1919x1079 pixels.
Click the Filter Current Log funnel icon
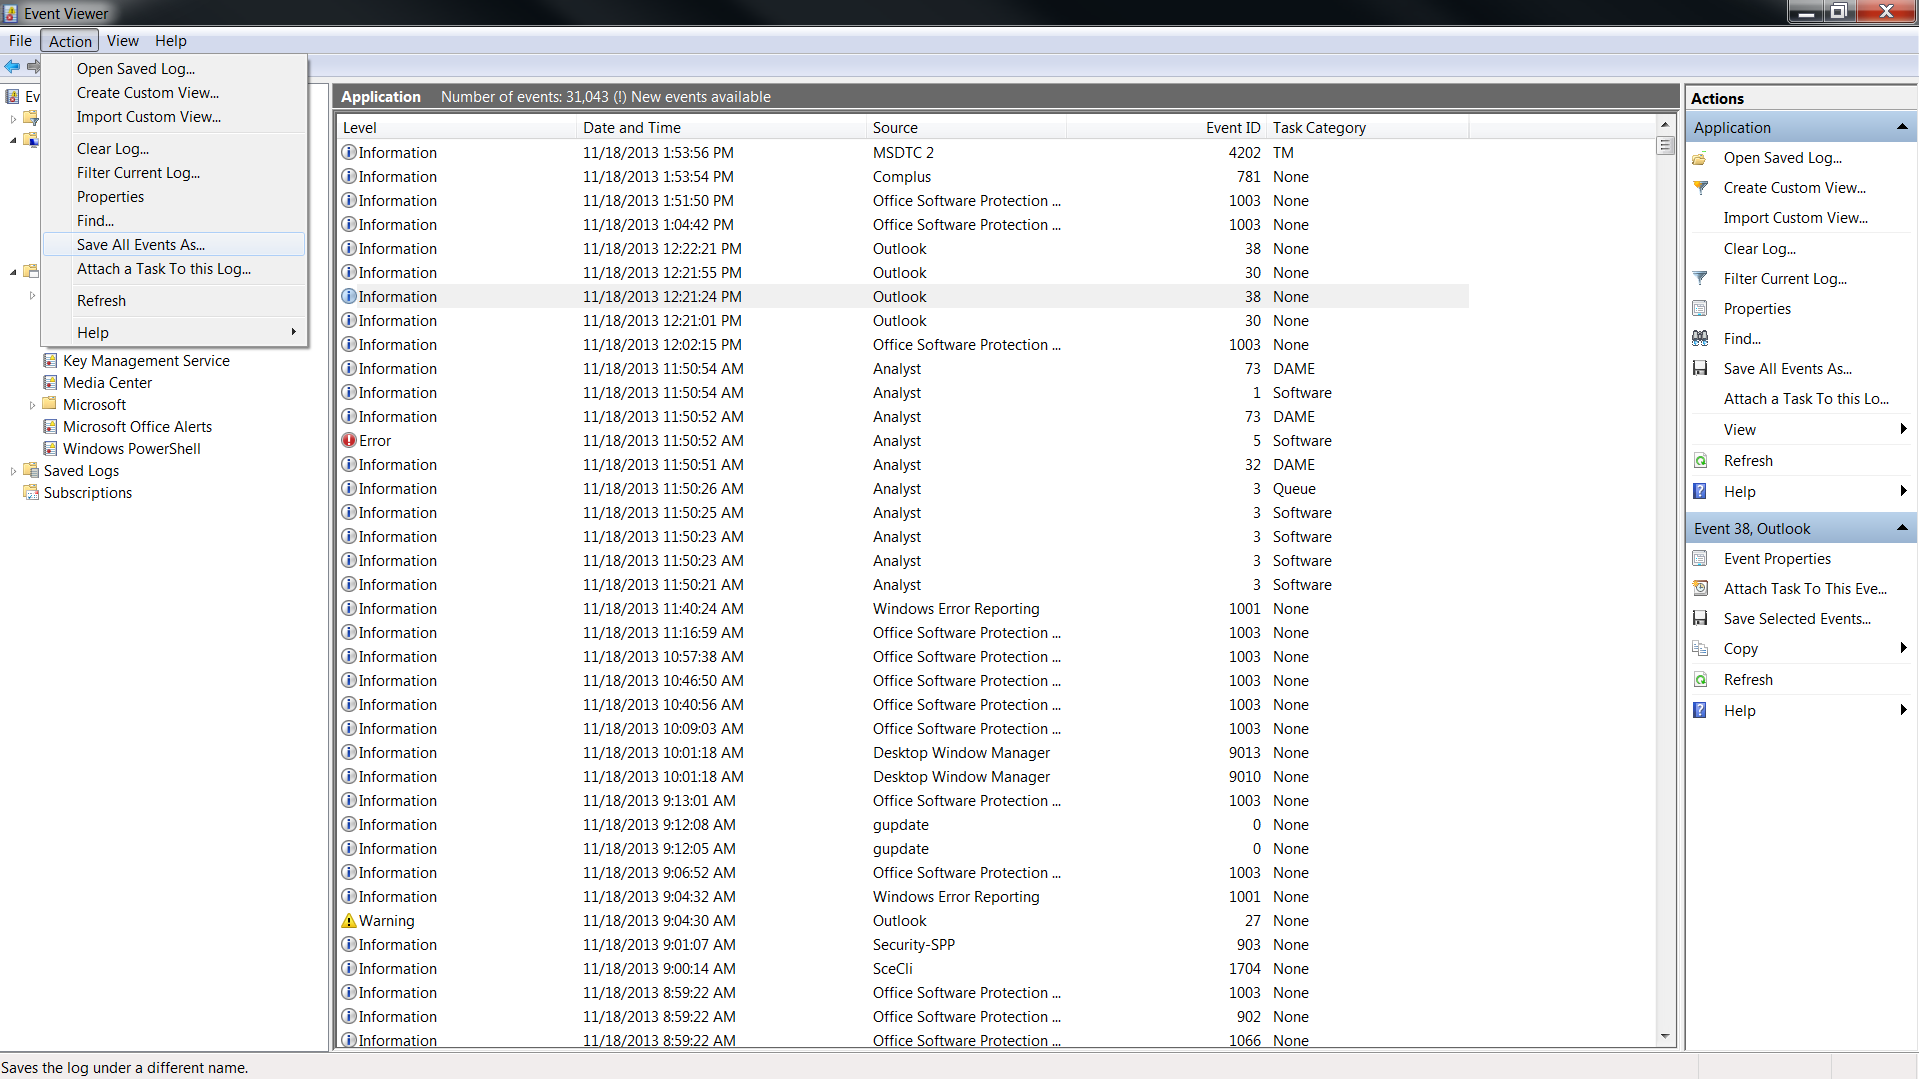click(1700, 278)
